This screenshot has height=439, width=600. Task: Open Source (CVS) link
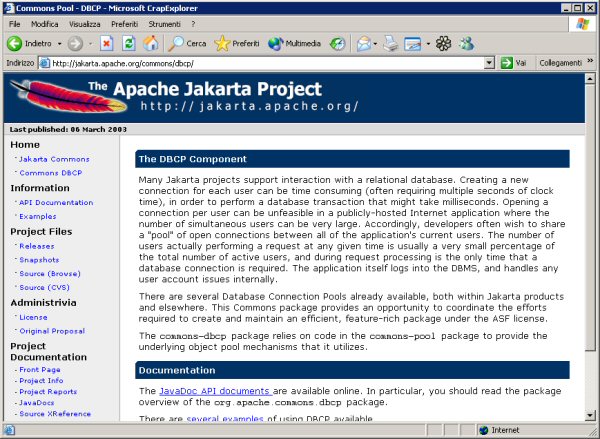(44, 287)
